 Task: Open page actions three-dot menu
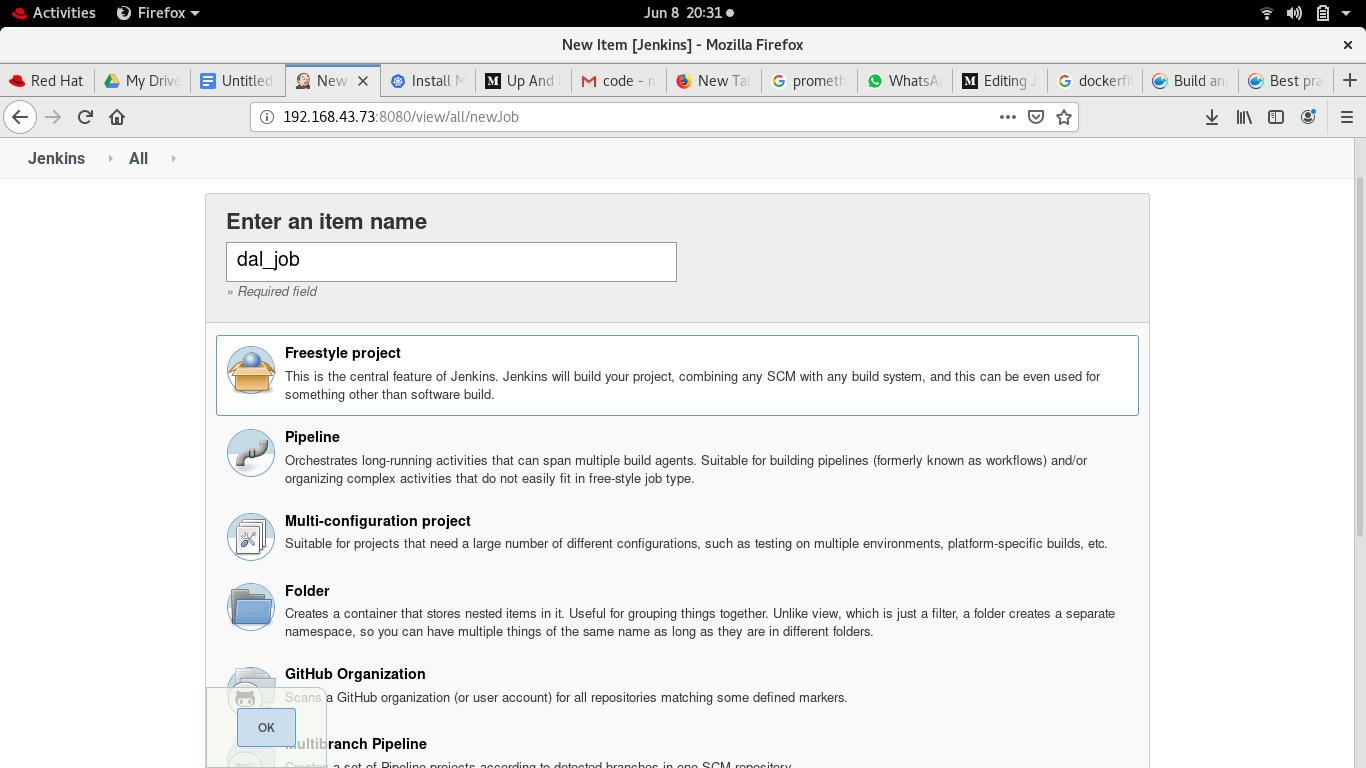pos(1008,117)
